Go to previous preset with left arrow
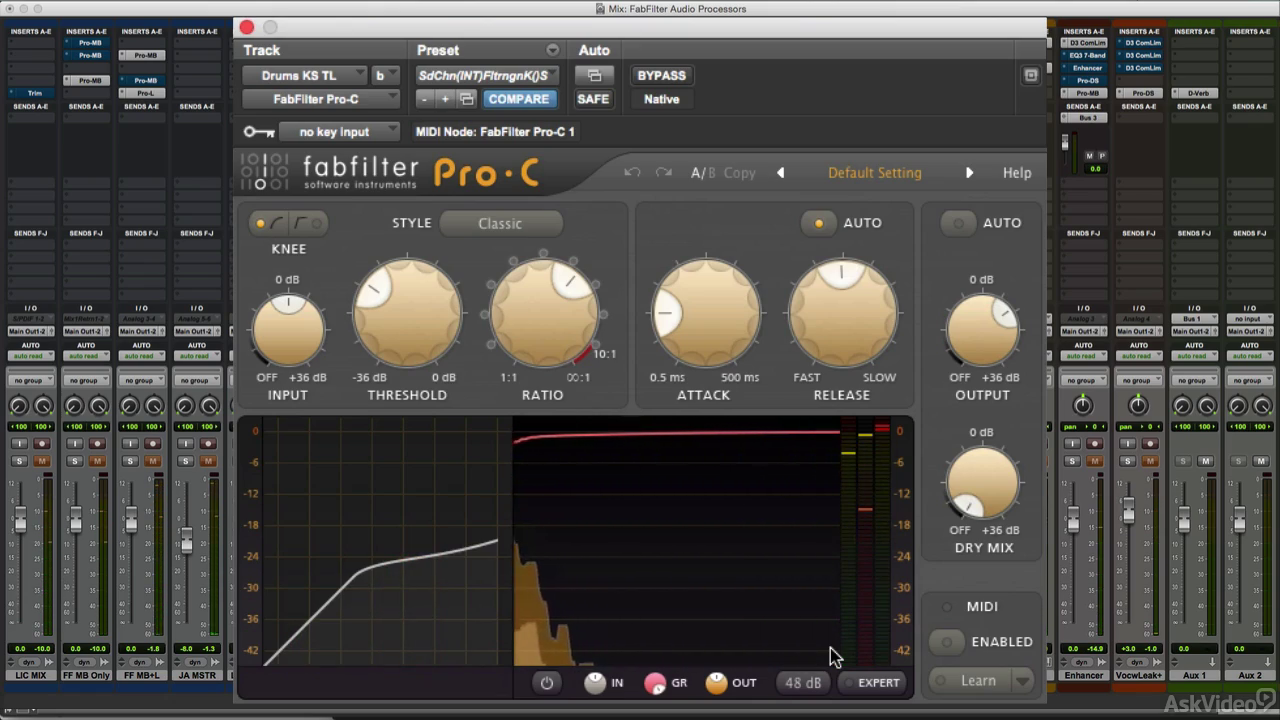 (781, 173)
